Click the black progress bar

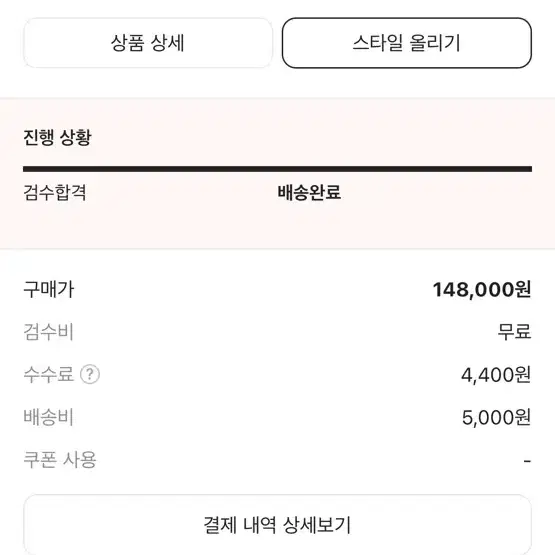click(278, 169)
